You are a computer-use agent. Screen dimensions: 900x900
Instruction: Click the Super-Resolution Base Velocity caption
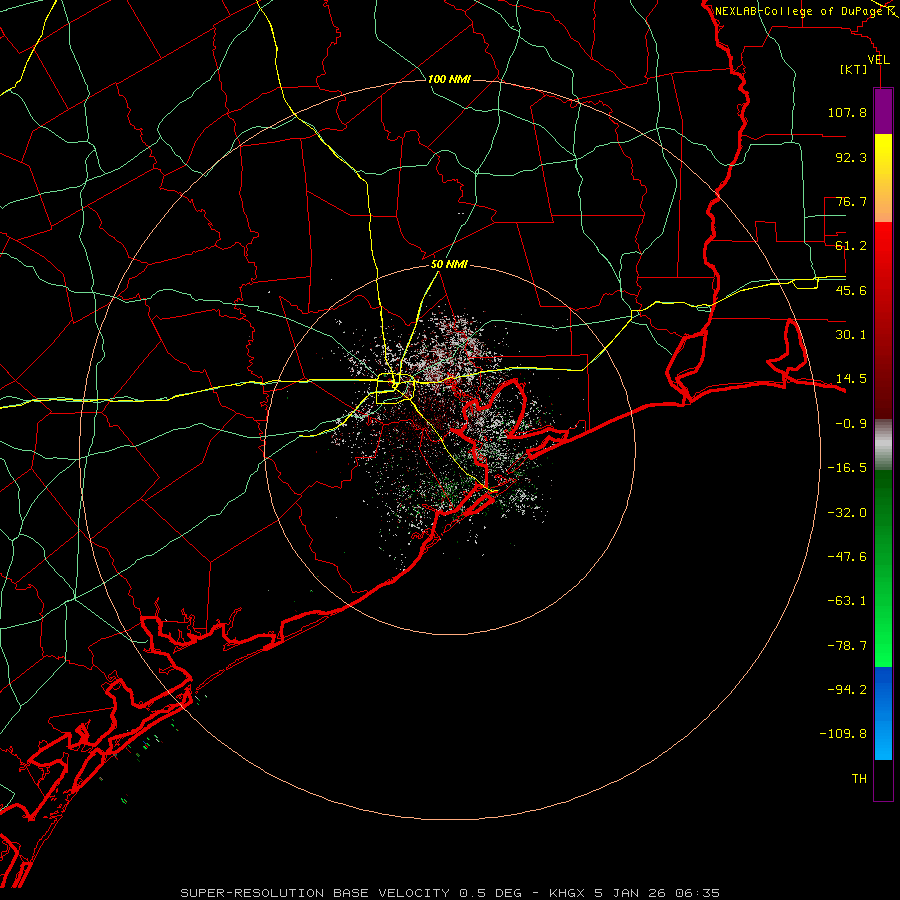click(450, 893)
